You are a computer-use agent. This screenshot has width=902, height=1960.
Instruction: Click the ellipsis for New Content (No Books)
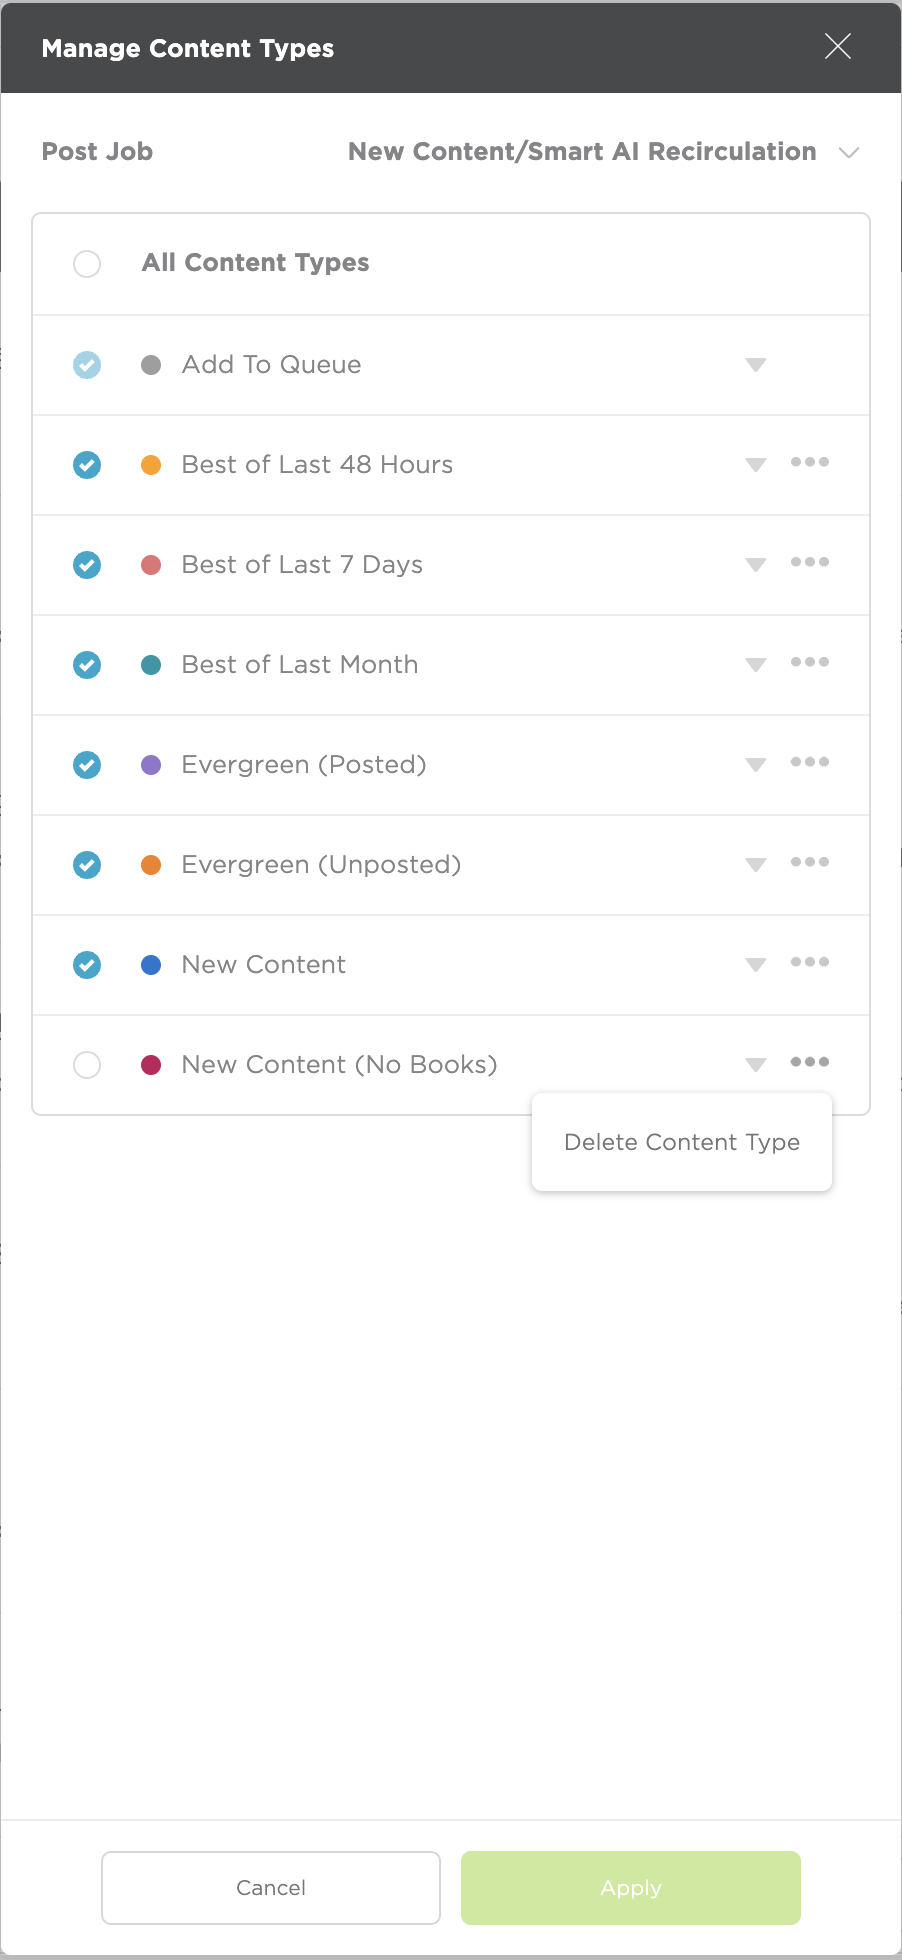(810, 1062)
